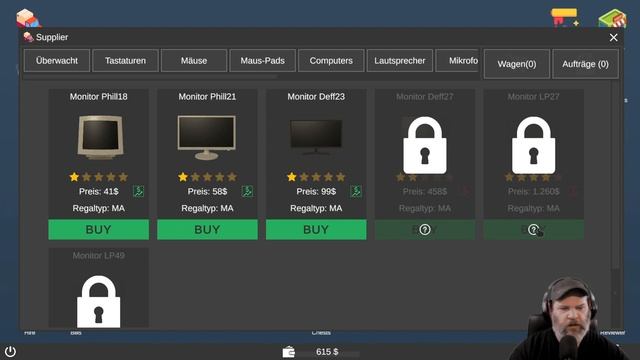Image resolution: width=640 pixels, height=360 pixels.
Task: Click the "Monitor LP49" locked title
Action: click(98, 256)
